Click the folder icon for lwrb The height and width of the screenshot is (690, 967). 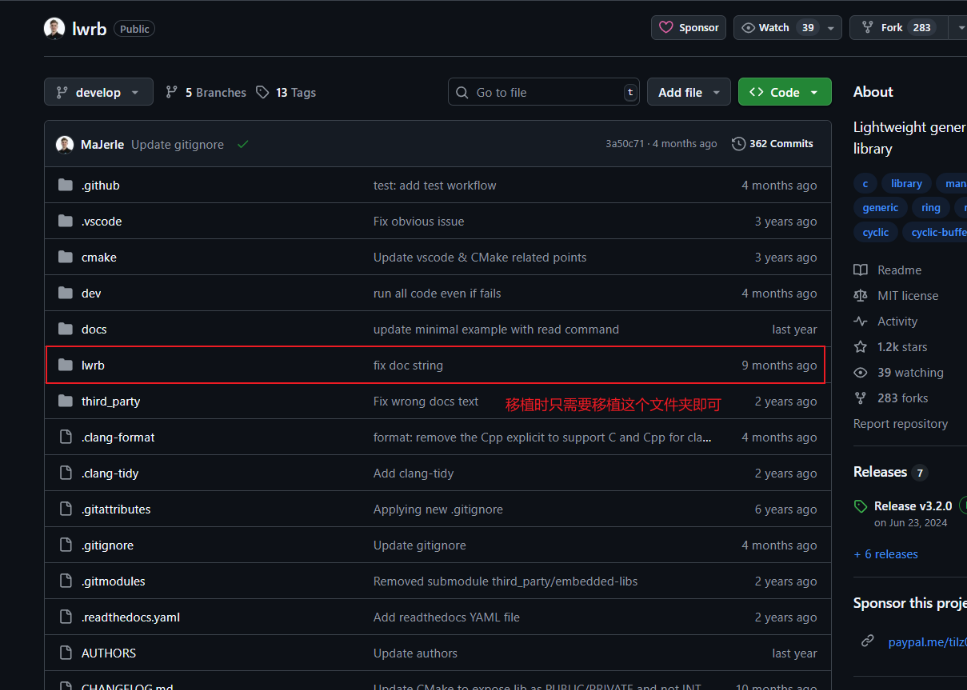point(65,365)
